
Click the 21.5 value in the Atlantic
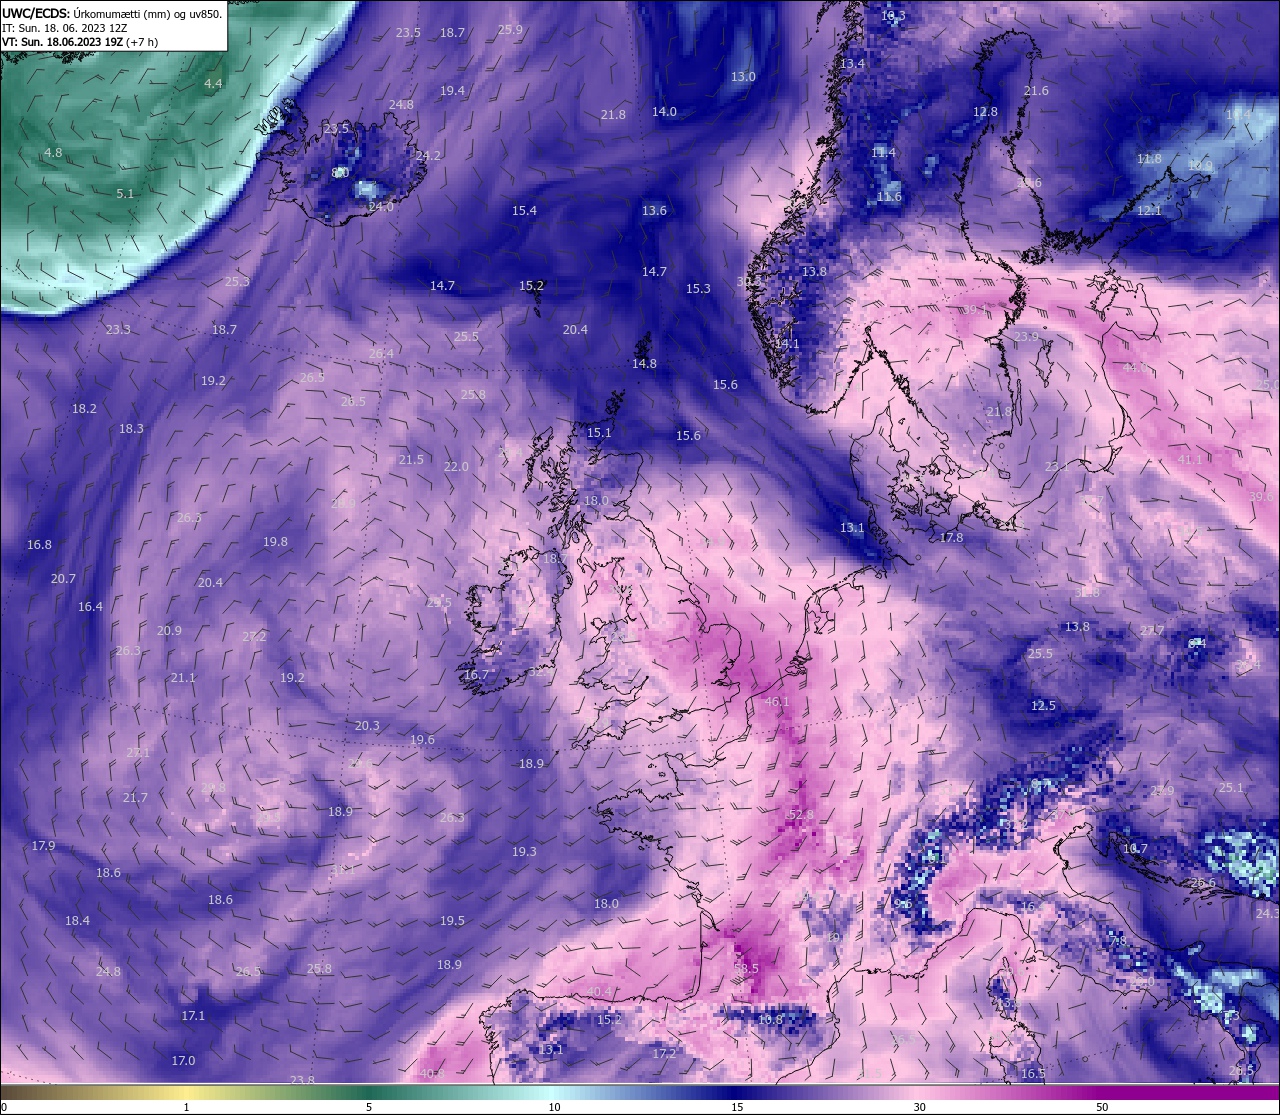411,460
